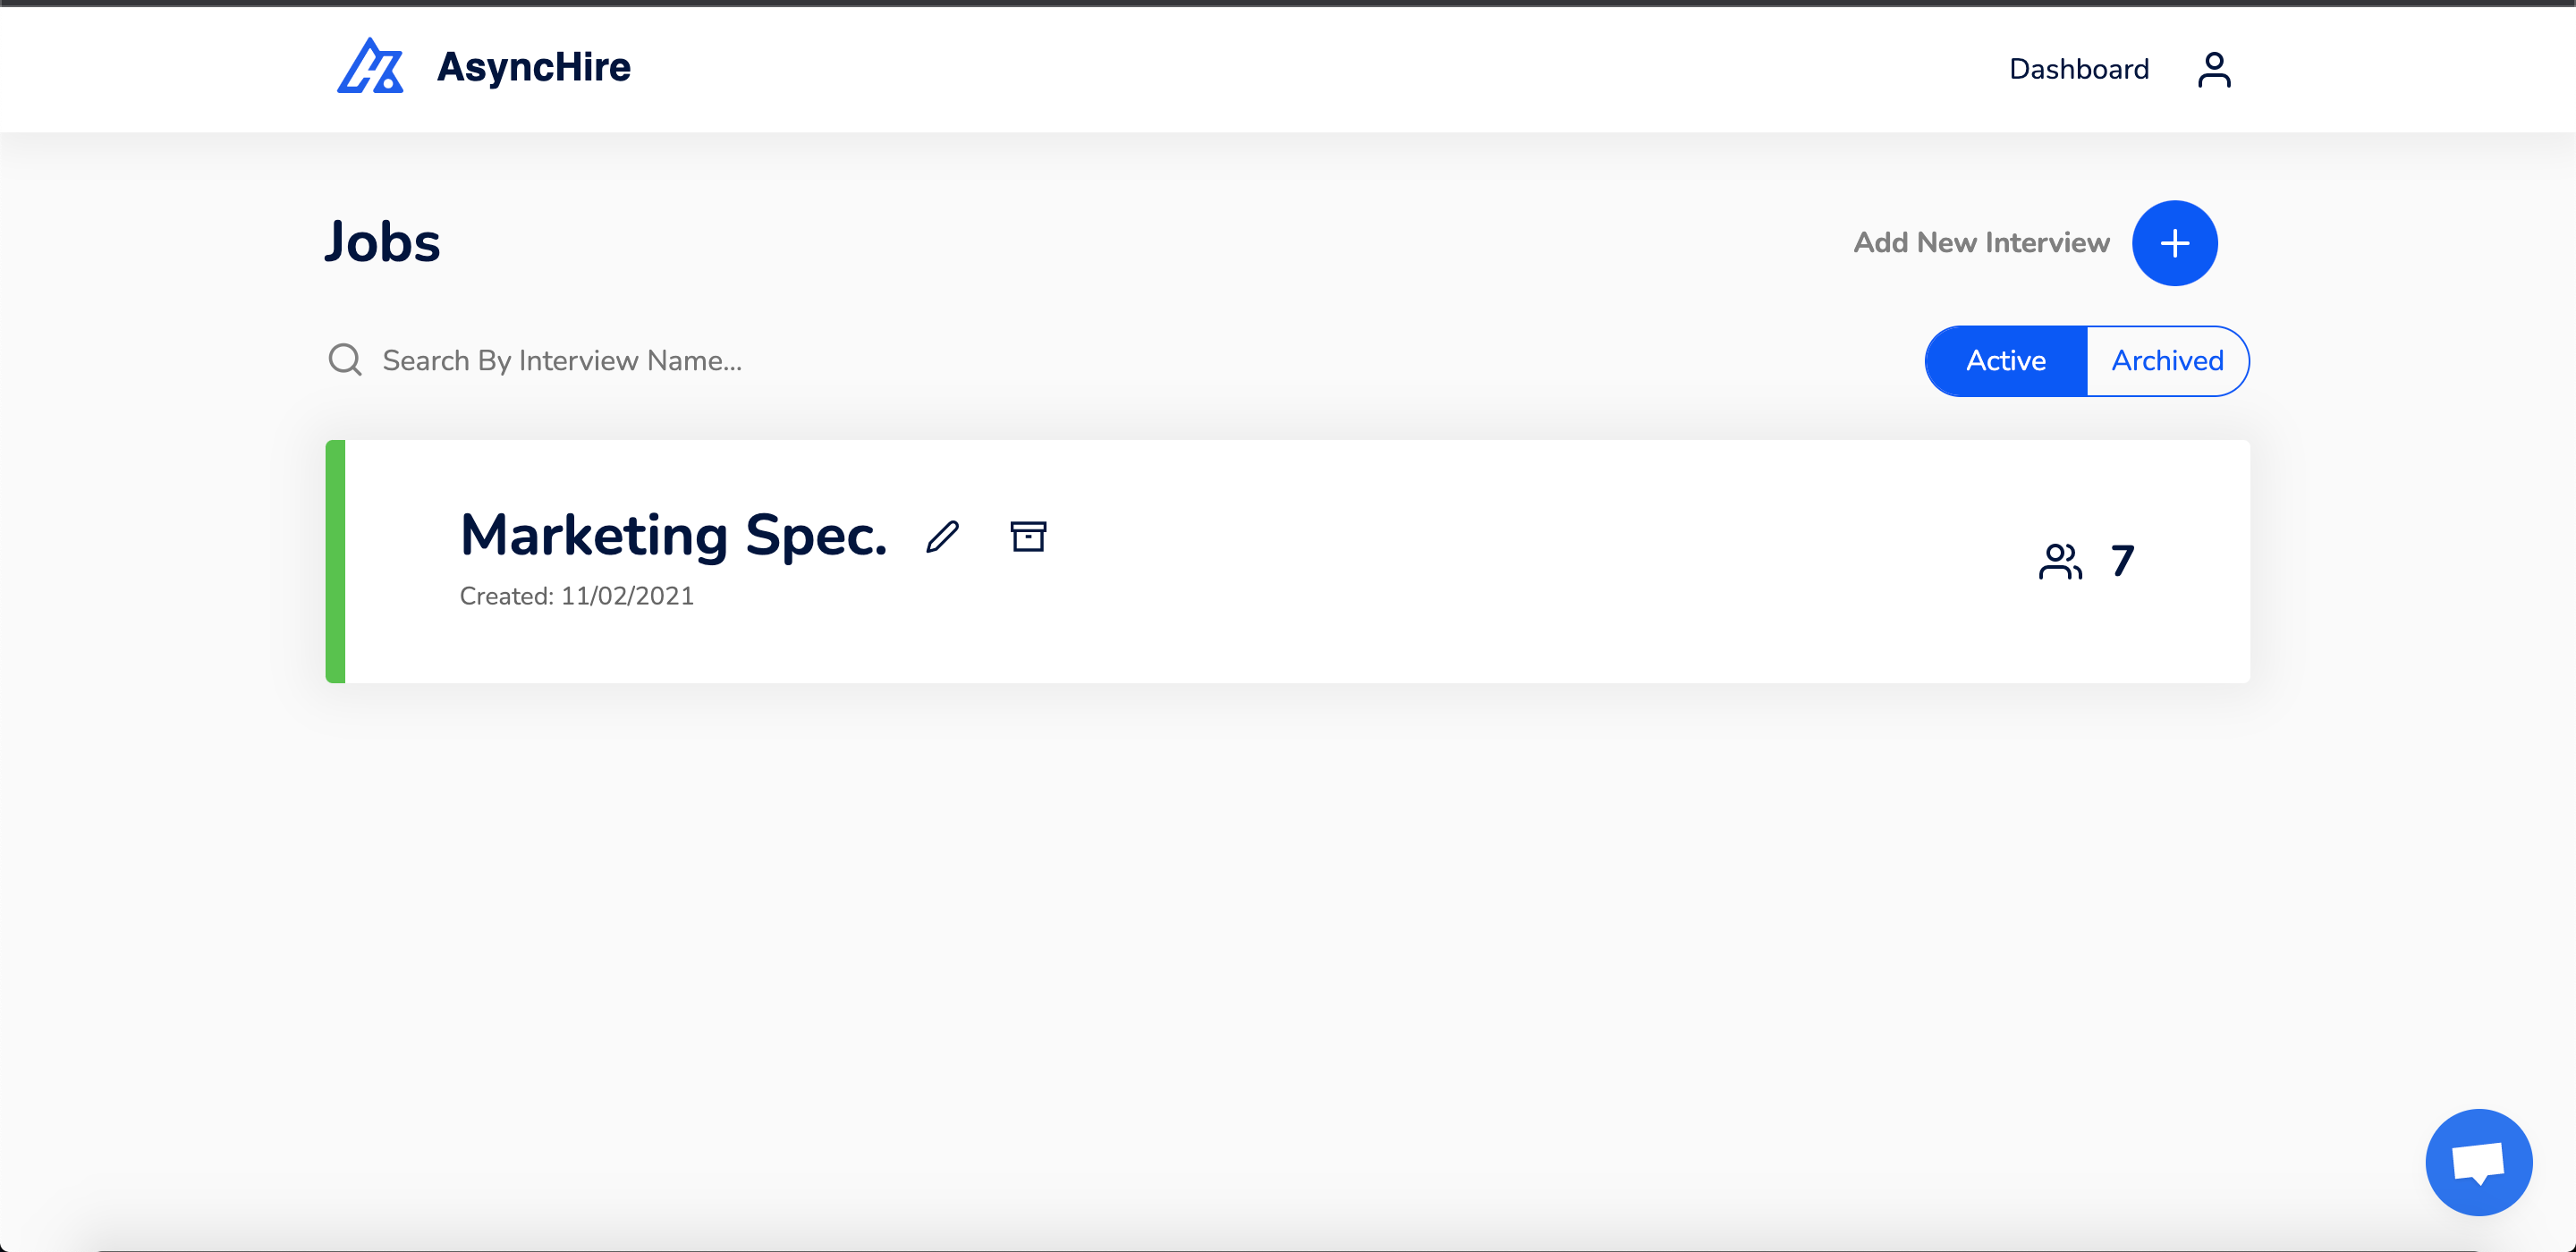The width and height of the screenshot is (2576, 1252).
Task: Edit Marketing Spec. with the pencil icon
Action: pos(942,537)
